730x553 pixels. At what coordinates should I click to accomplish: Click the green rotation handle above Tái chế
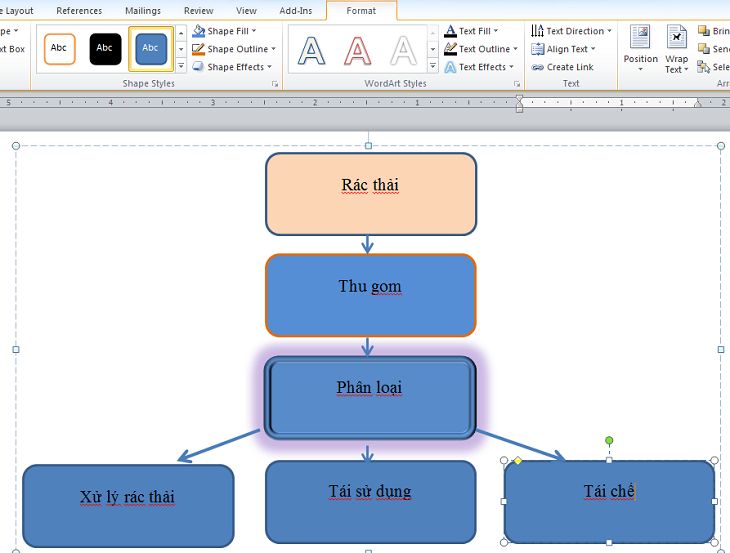[609, 440]
